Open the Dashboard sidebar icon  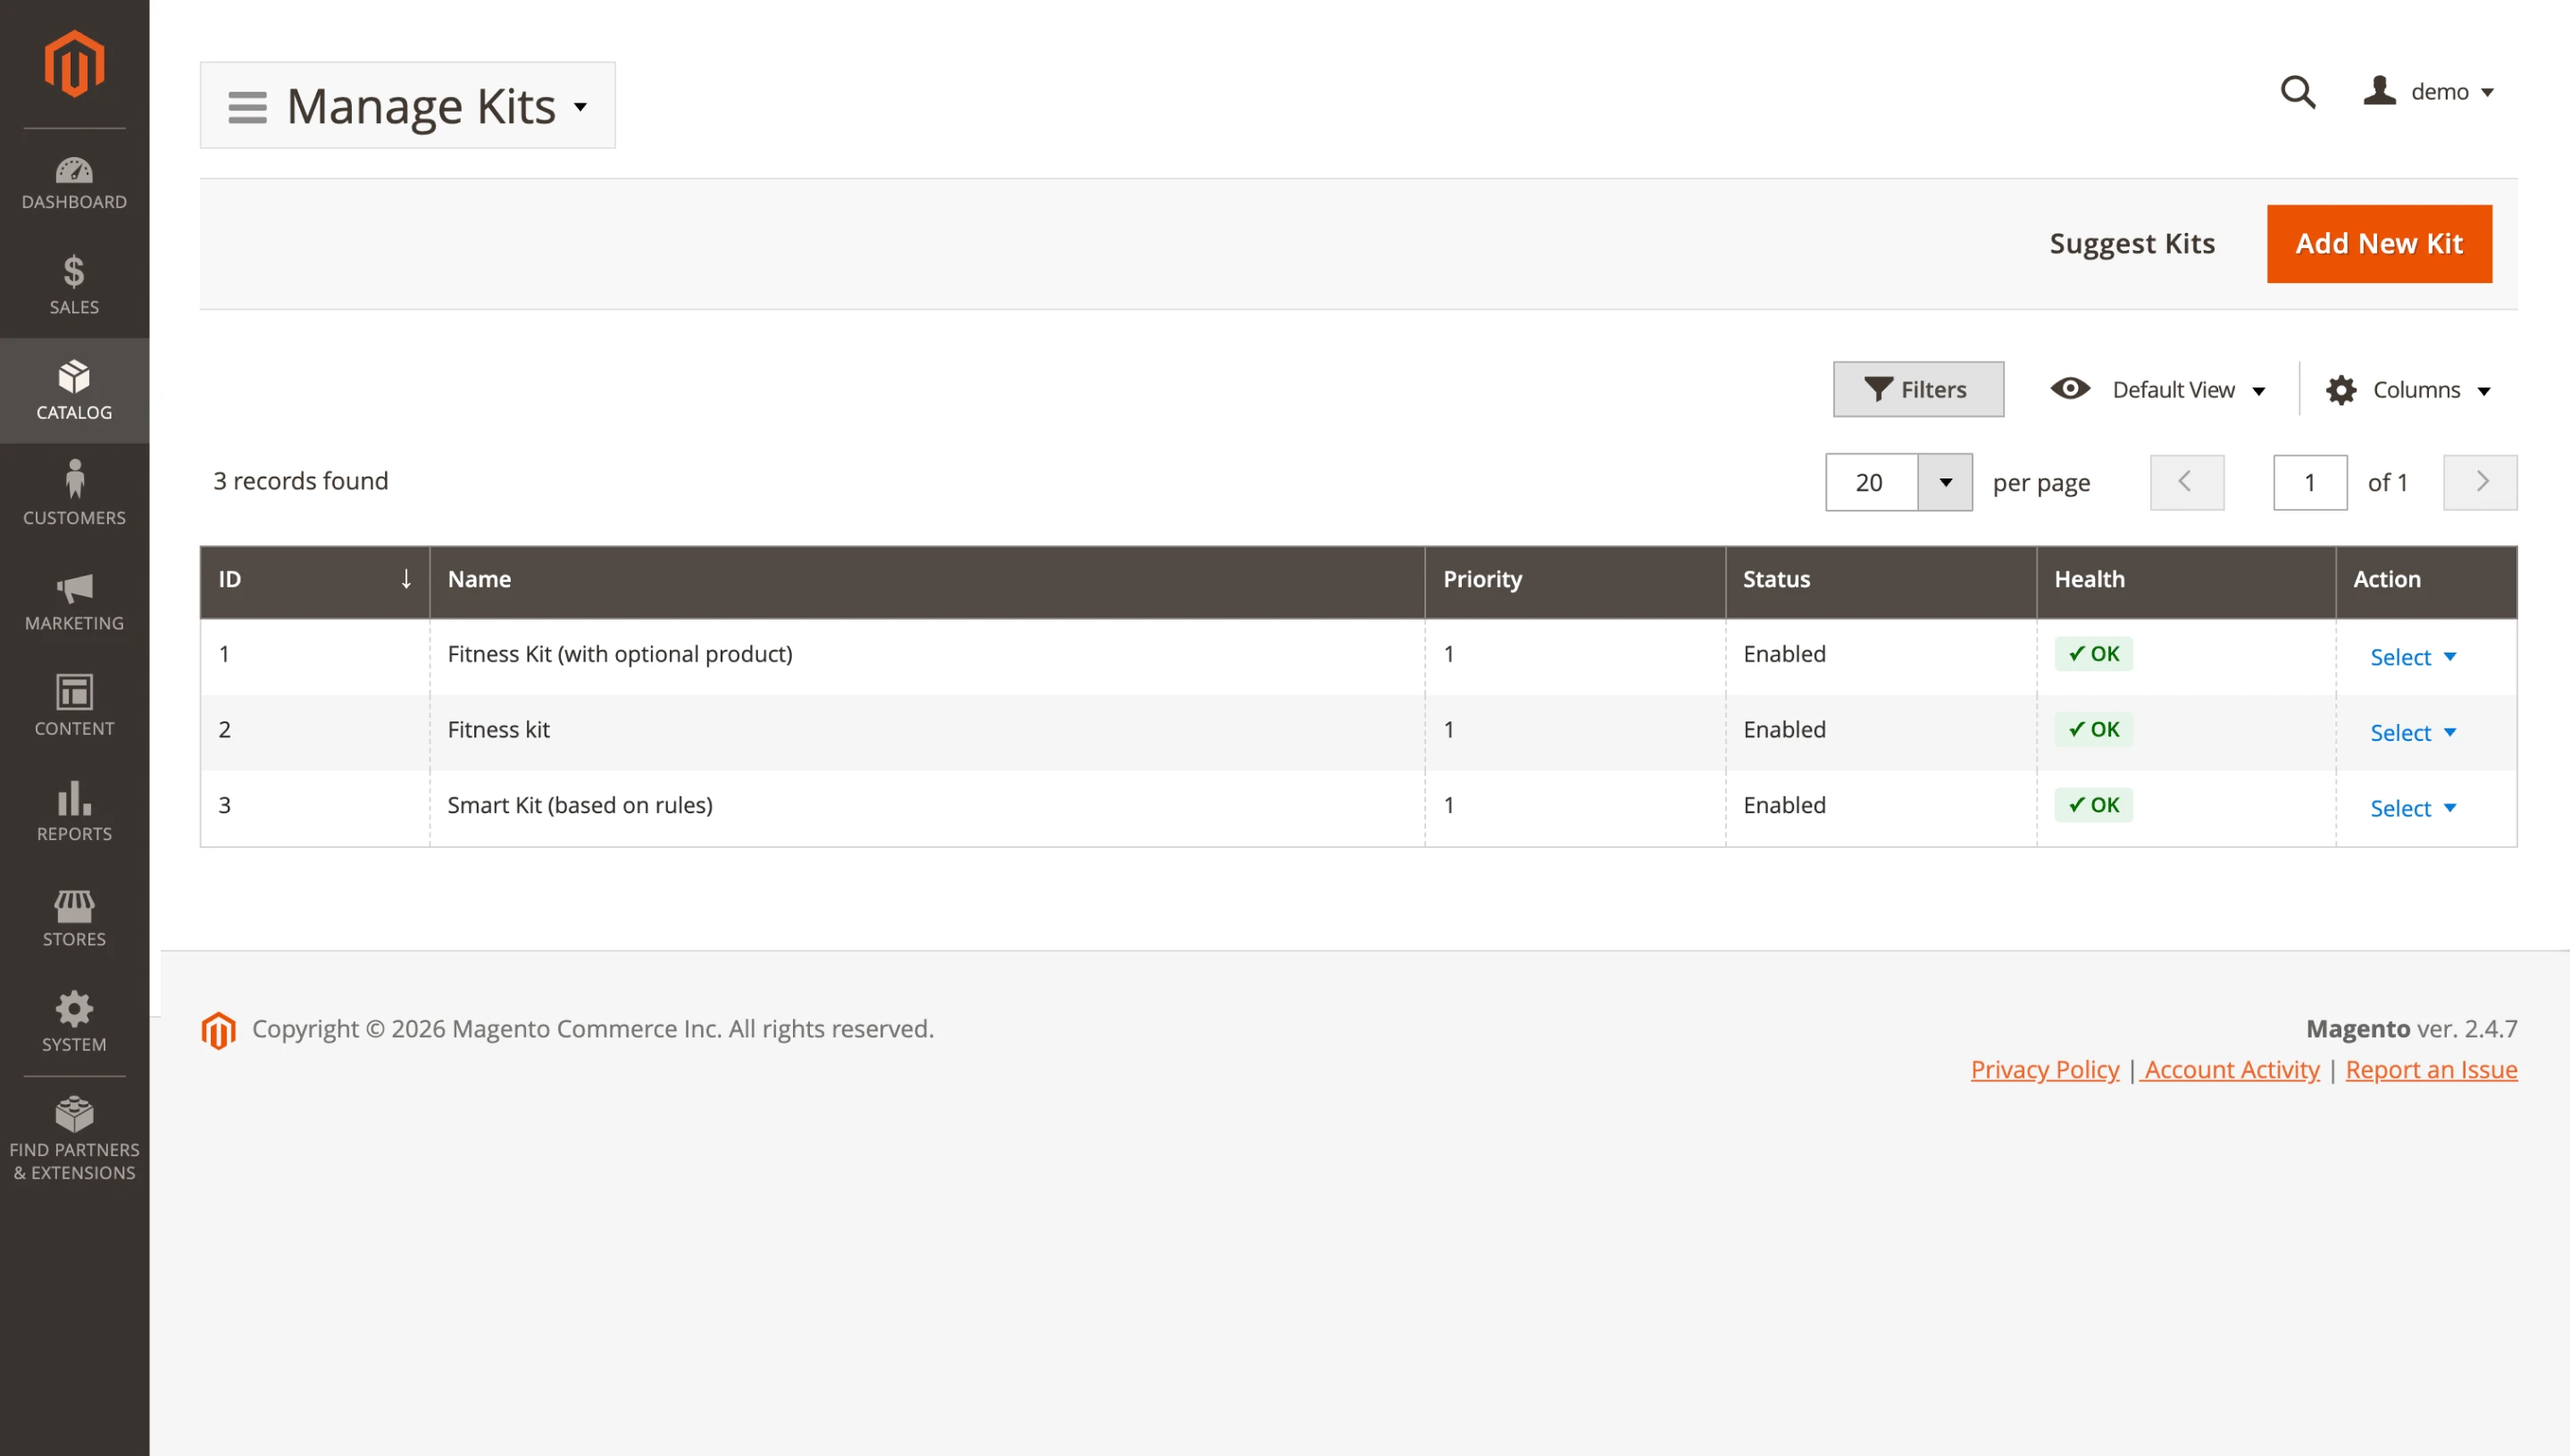pos(74,184)
